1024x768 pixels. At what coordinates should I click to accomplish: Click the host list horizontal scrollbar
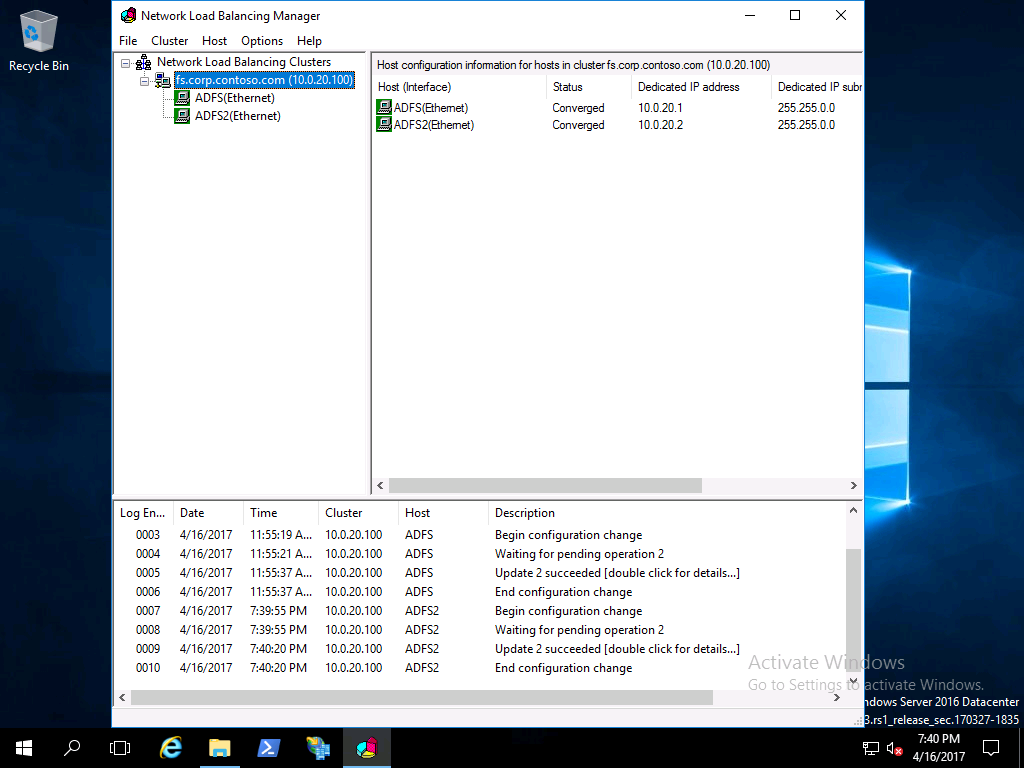point(545,486)
